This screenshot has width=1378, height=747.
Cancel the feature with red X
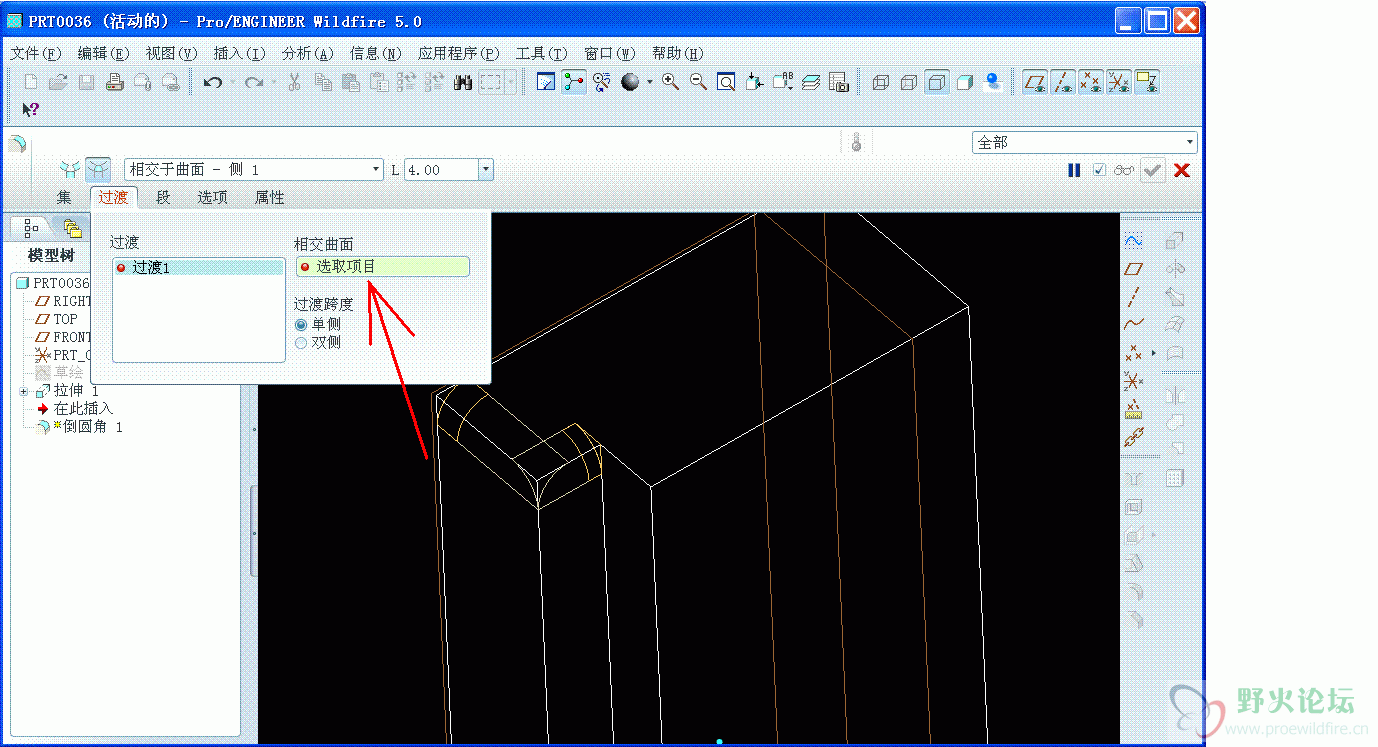[x=1182, y=170]
